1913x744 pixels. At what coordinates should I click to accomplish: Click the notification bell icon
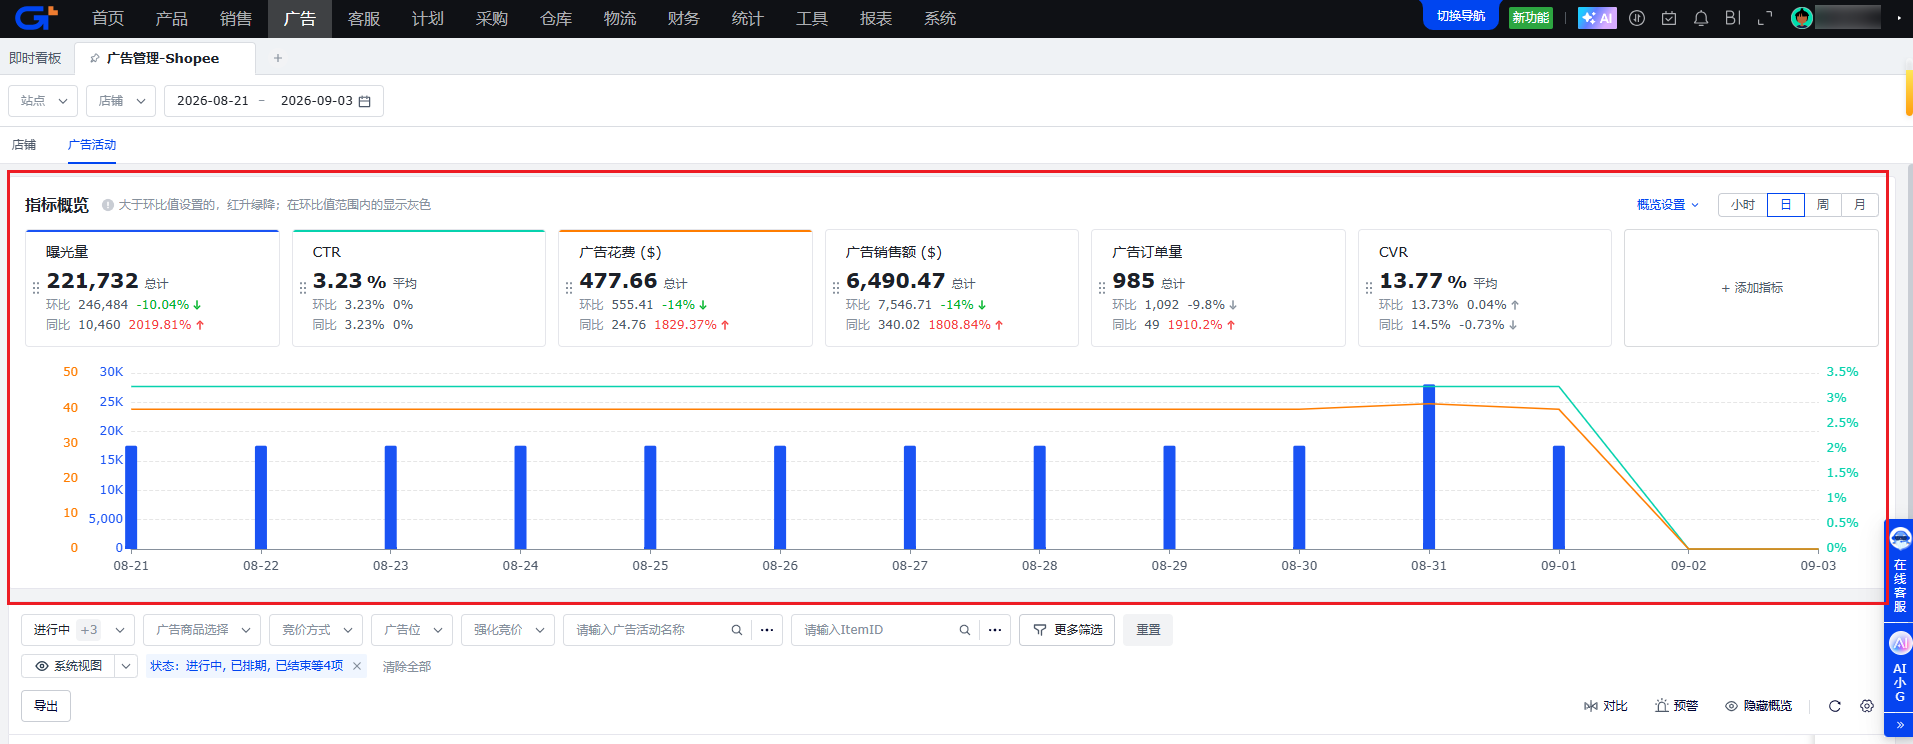click(x=1701, y=18)
